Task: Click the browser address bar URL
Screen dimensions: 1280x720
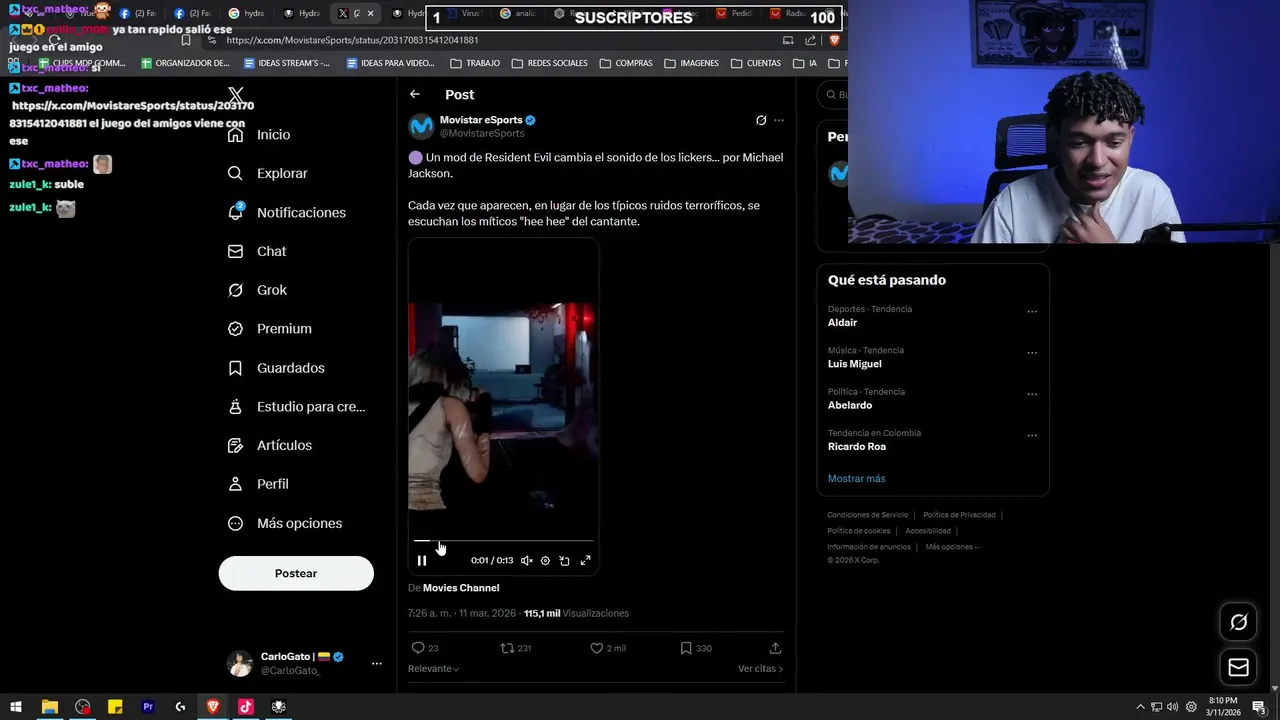Action: pos(352,40)
